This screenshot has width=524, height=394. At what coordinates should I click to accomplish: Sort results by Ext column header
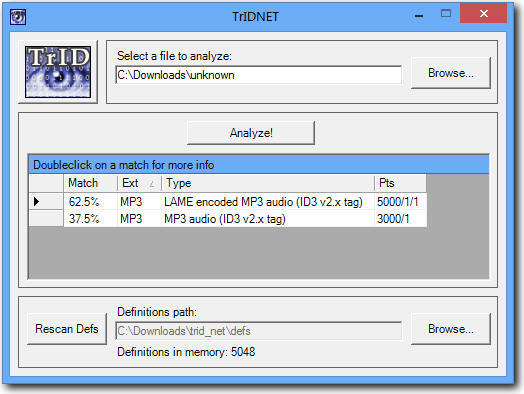139,183
